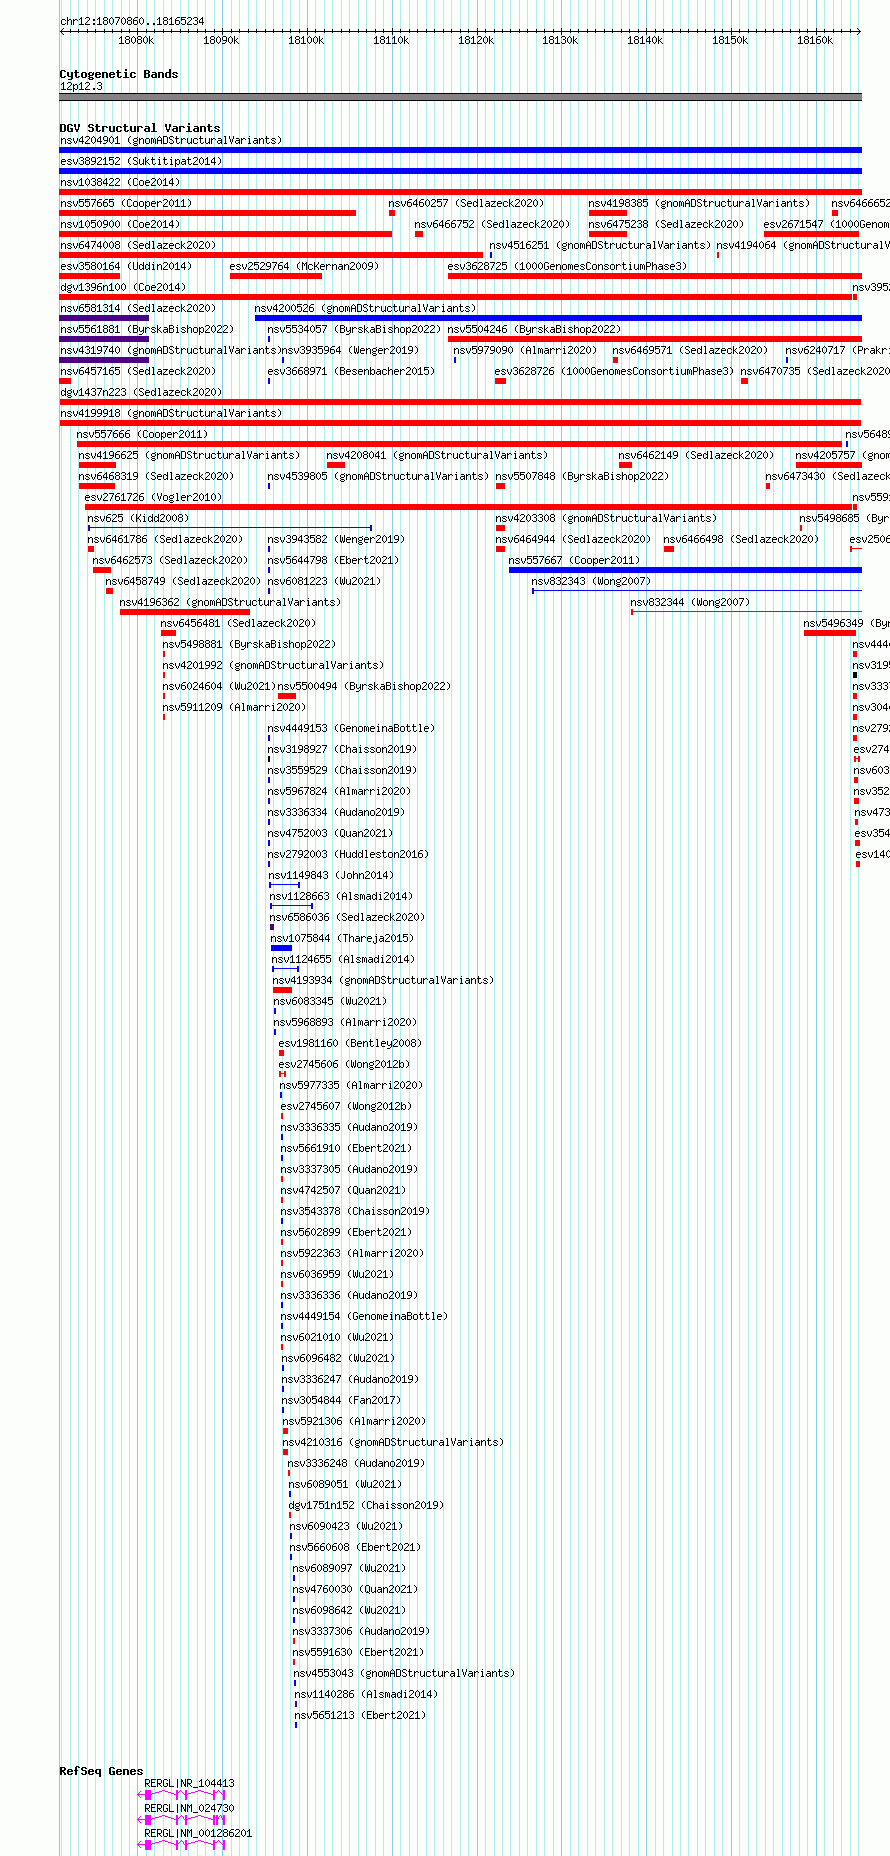The width and height of the screenshot is (890, 1856).
Task: Click the DGV Structural Variants track title
Action: click(140, 128)
